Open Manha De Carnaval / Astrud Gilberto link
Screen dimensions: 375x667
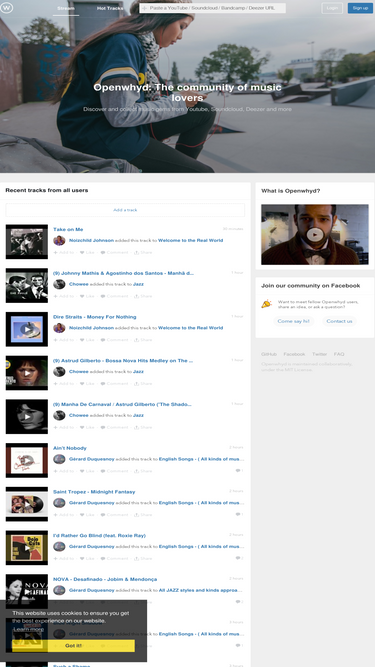[x=122, y=405]
